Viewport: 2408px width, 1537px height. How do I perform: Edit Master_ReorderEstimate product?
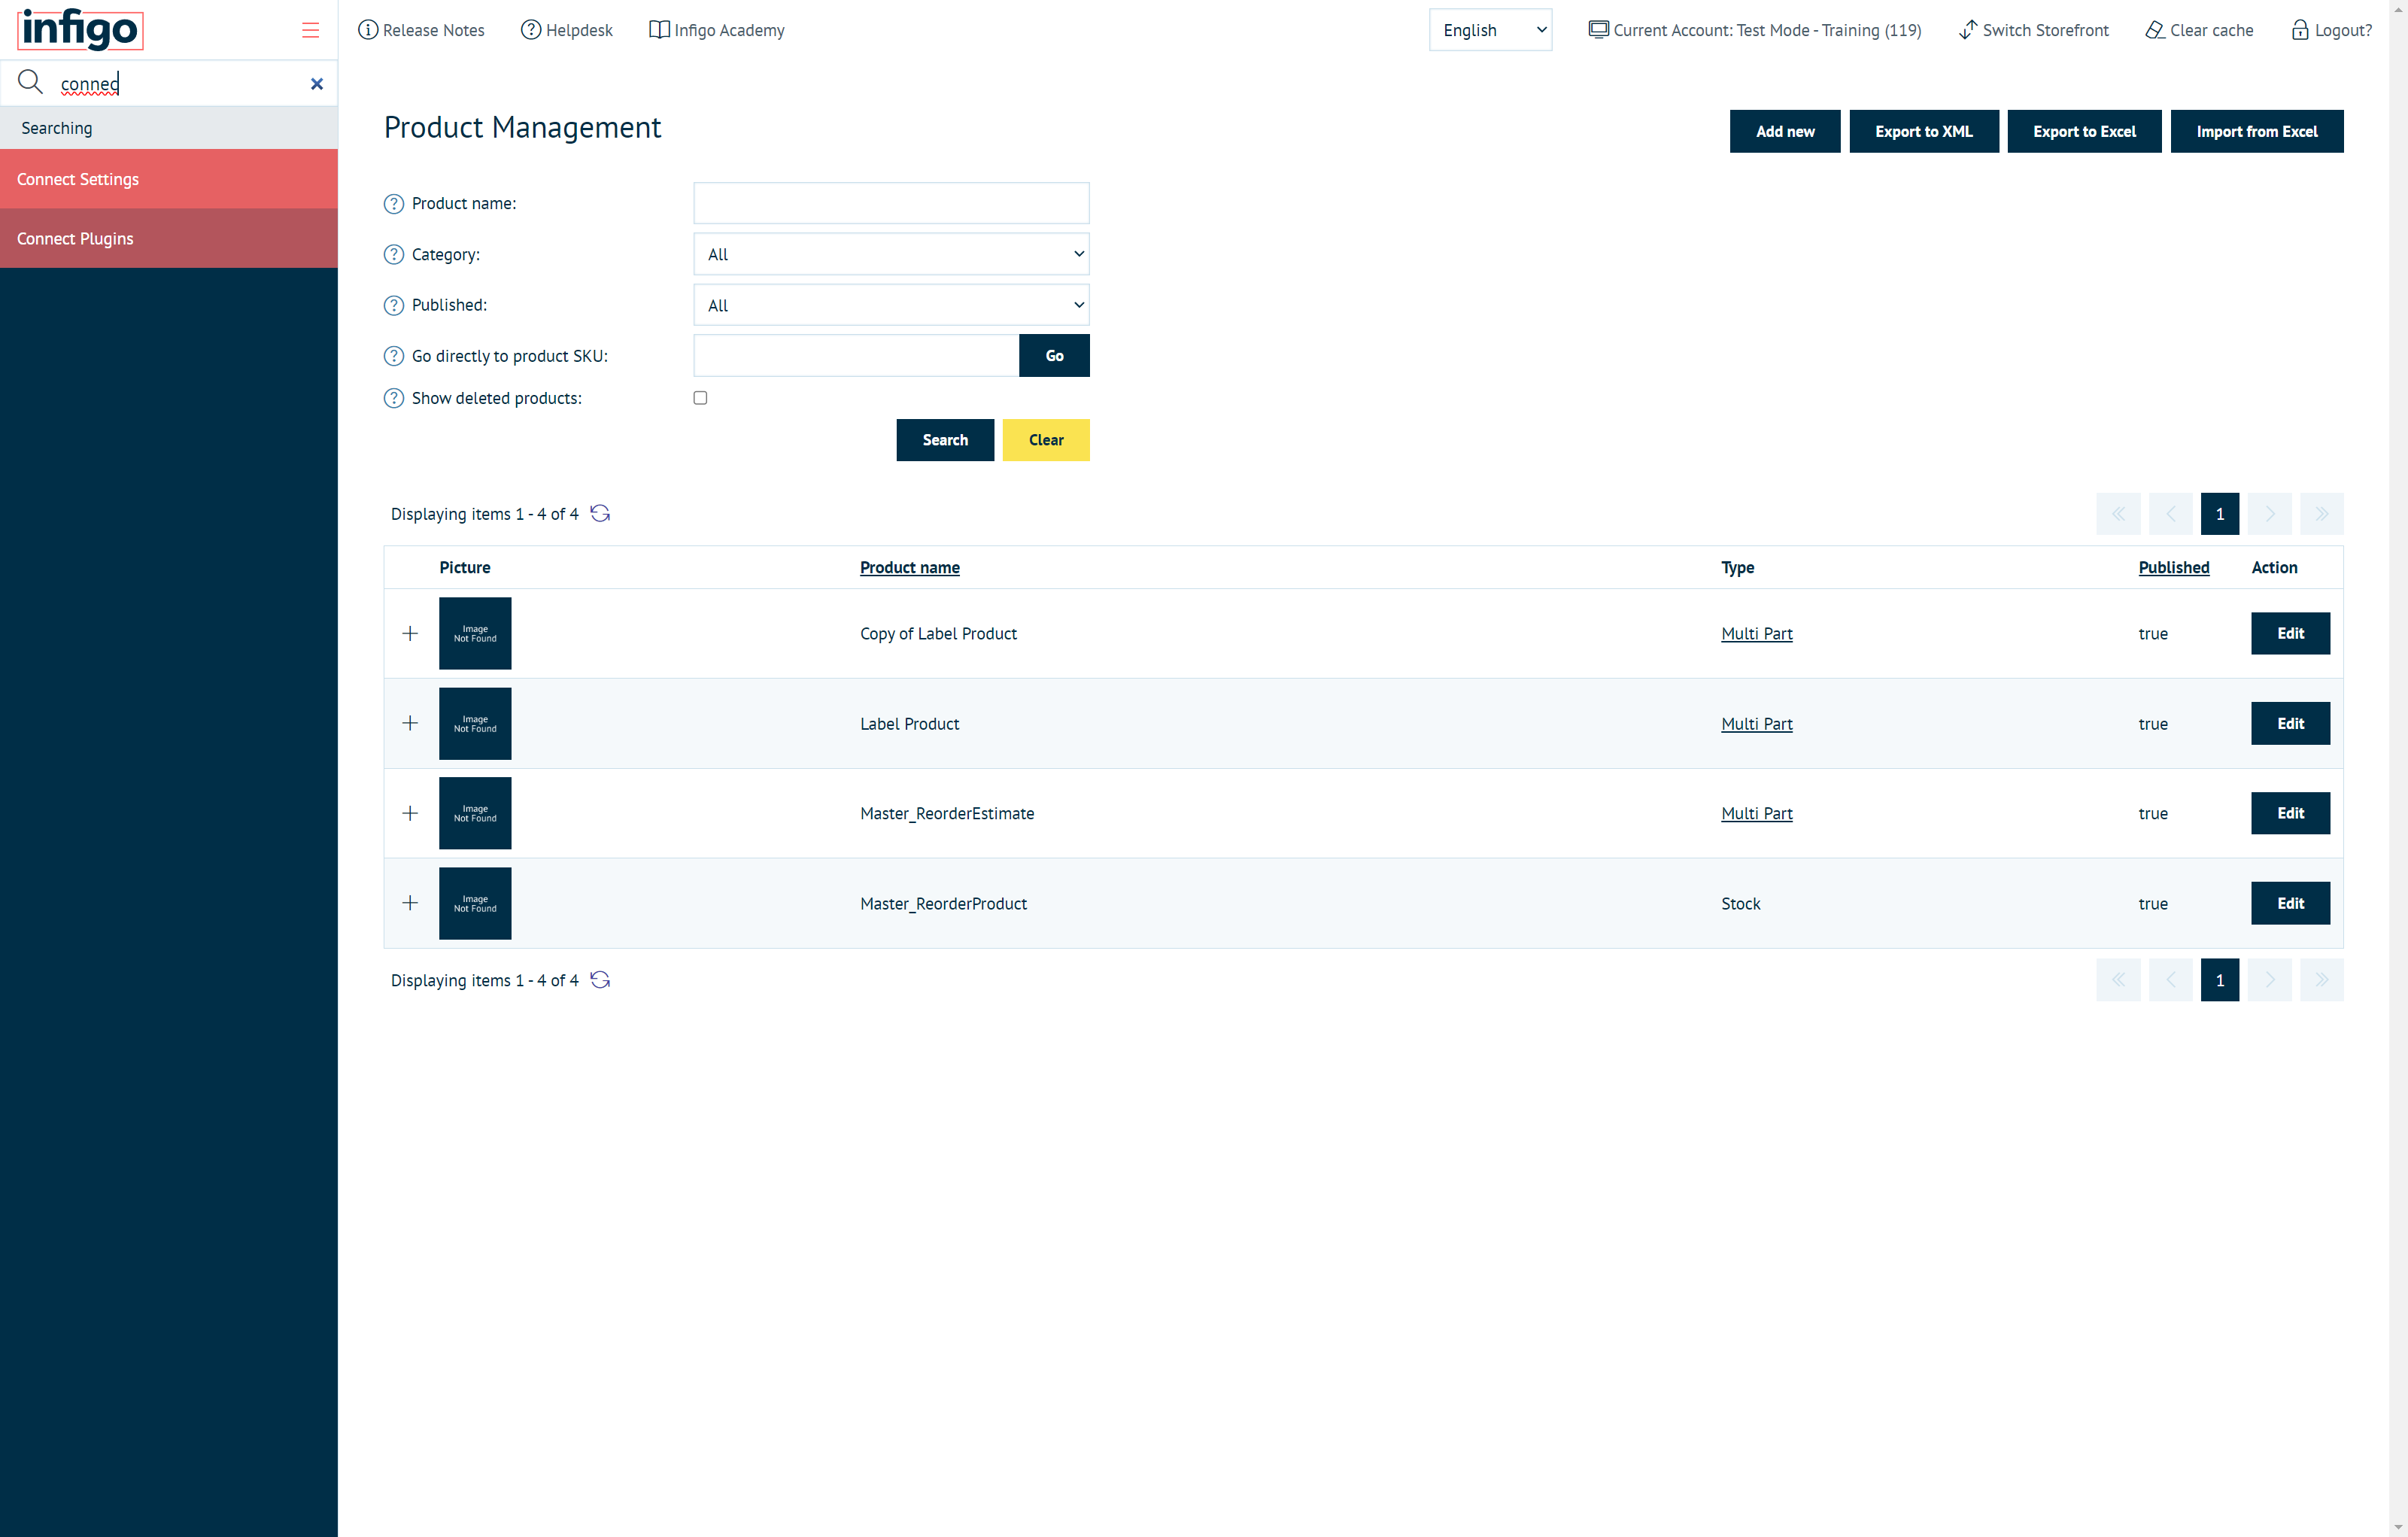click(2290, 813)
